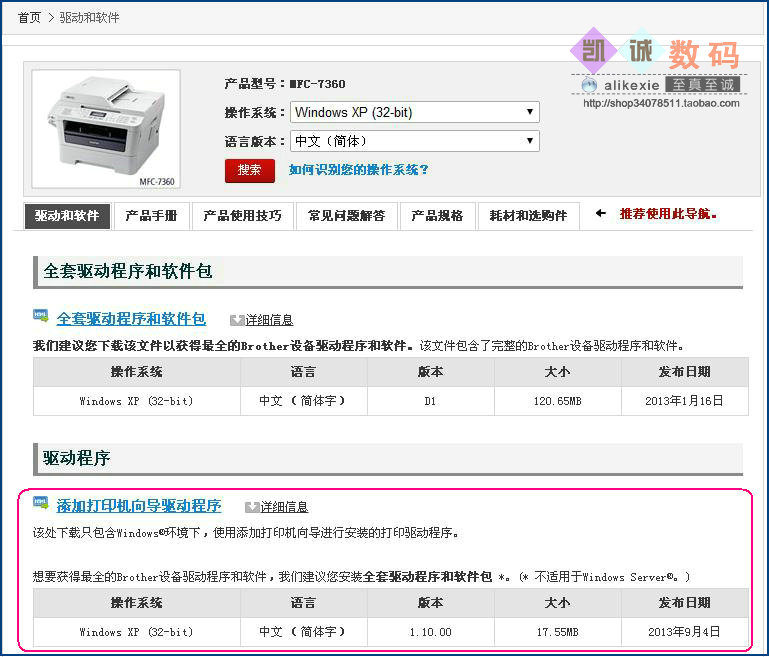Click the 120.65MB size cell

point(558,401)
